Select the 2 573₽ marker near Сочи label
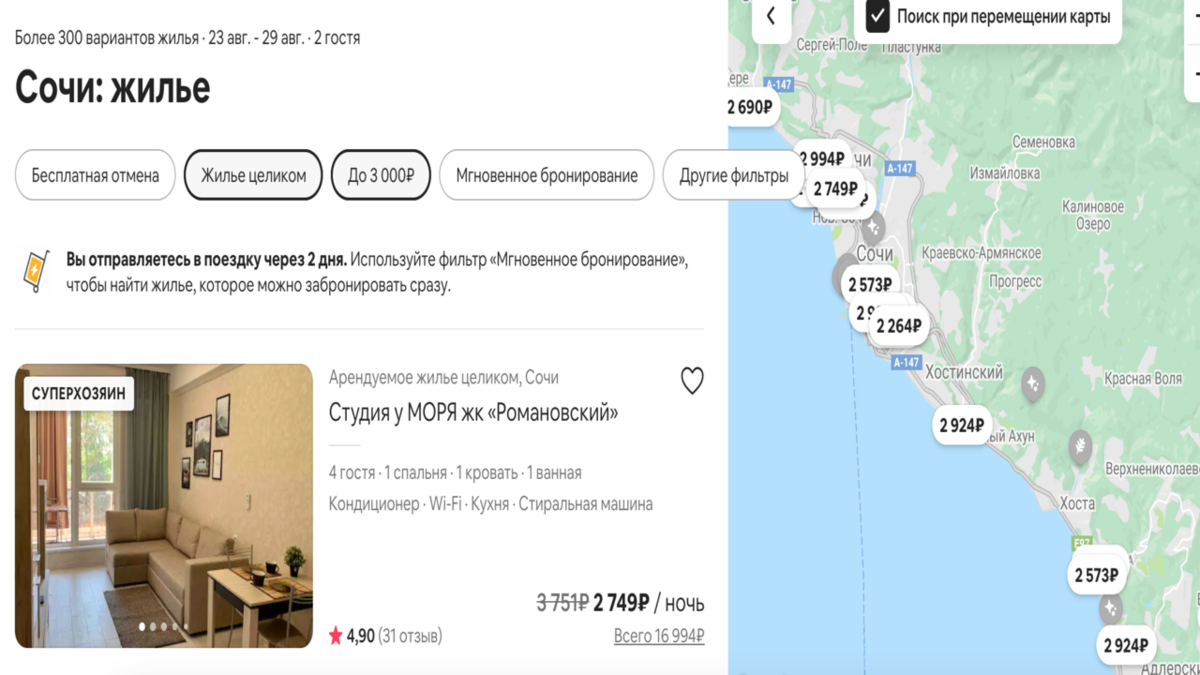This screenshot has width=1200, height=675. click(x=870, y=285)
